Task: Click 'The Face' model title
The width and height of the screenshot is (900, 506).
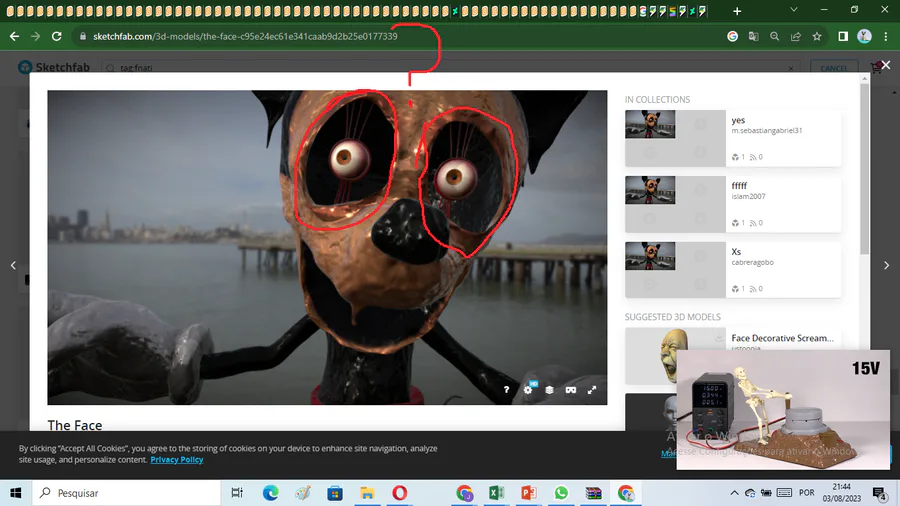Action: [75, 425]
